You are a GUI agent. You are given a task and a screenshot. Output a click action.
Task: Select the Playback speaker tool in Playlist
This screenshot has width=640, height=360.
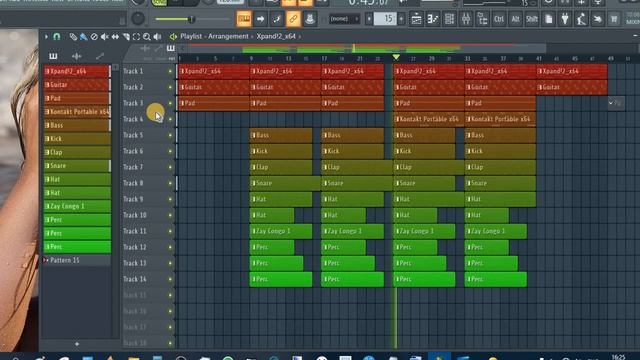pos(157,37)
